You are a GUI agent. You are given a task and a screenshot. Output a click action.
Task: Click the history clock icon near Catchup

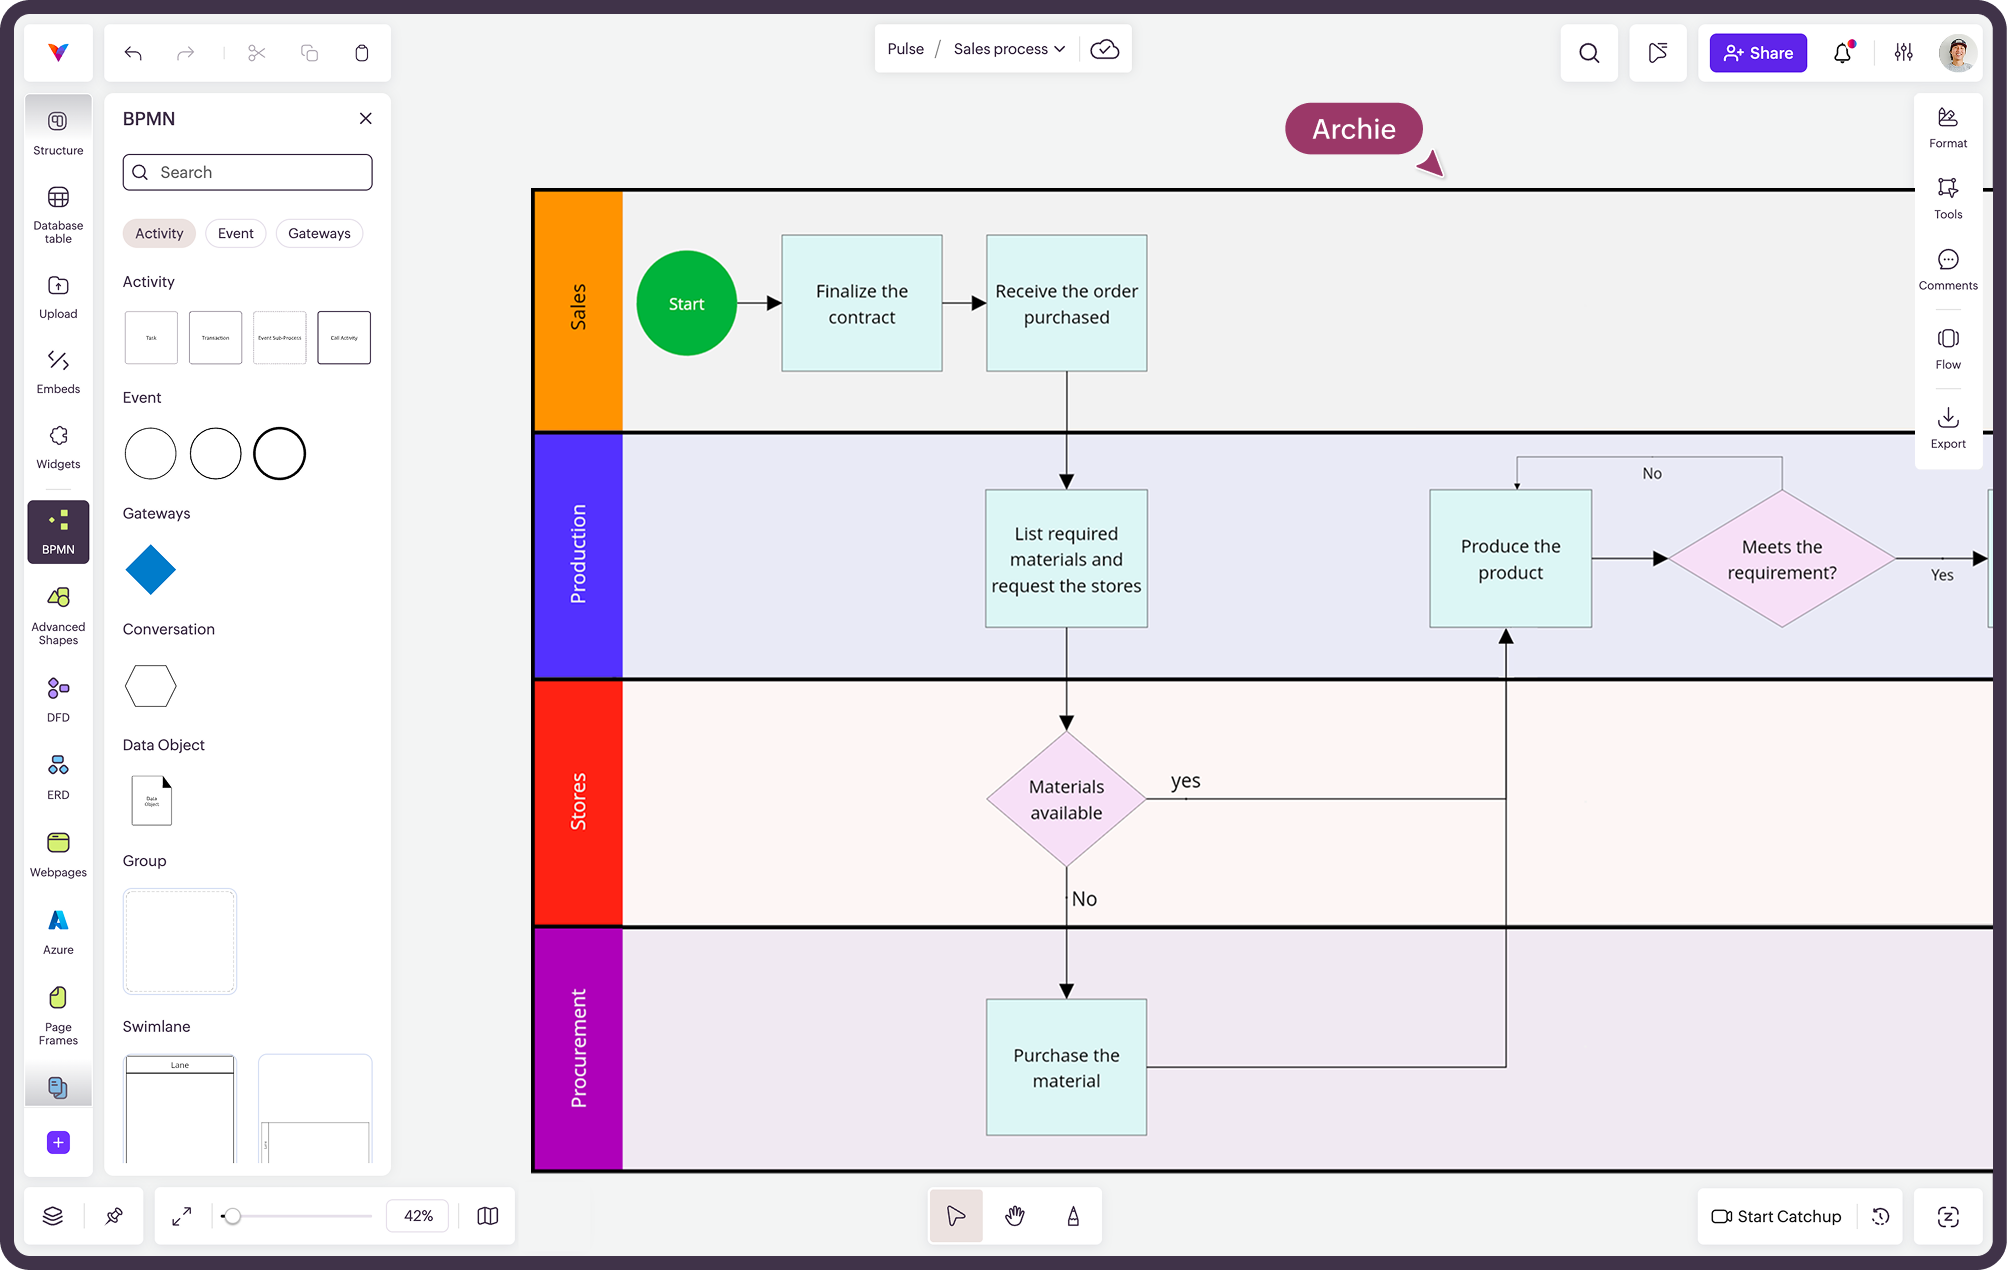pos(1880,1216)
